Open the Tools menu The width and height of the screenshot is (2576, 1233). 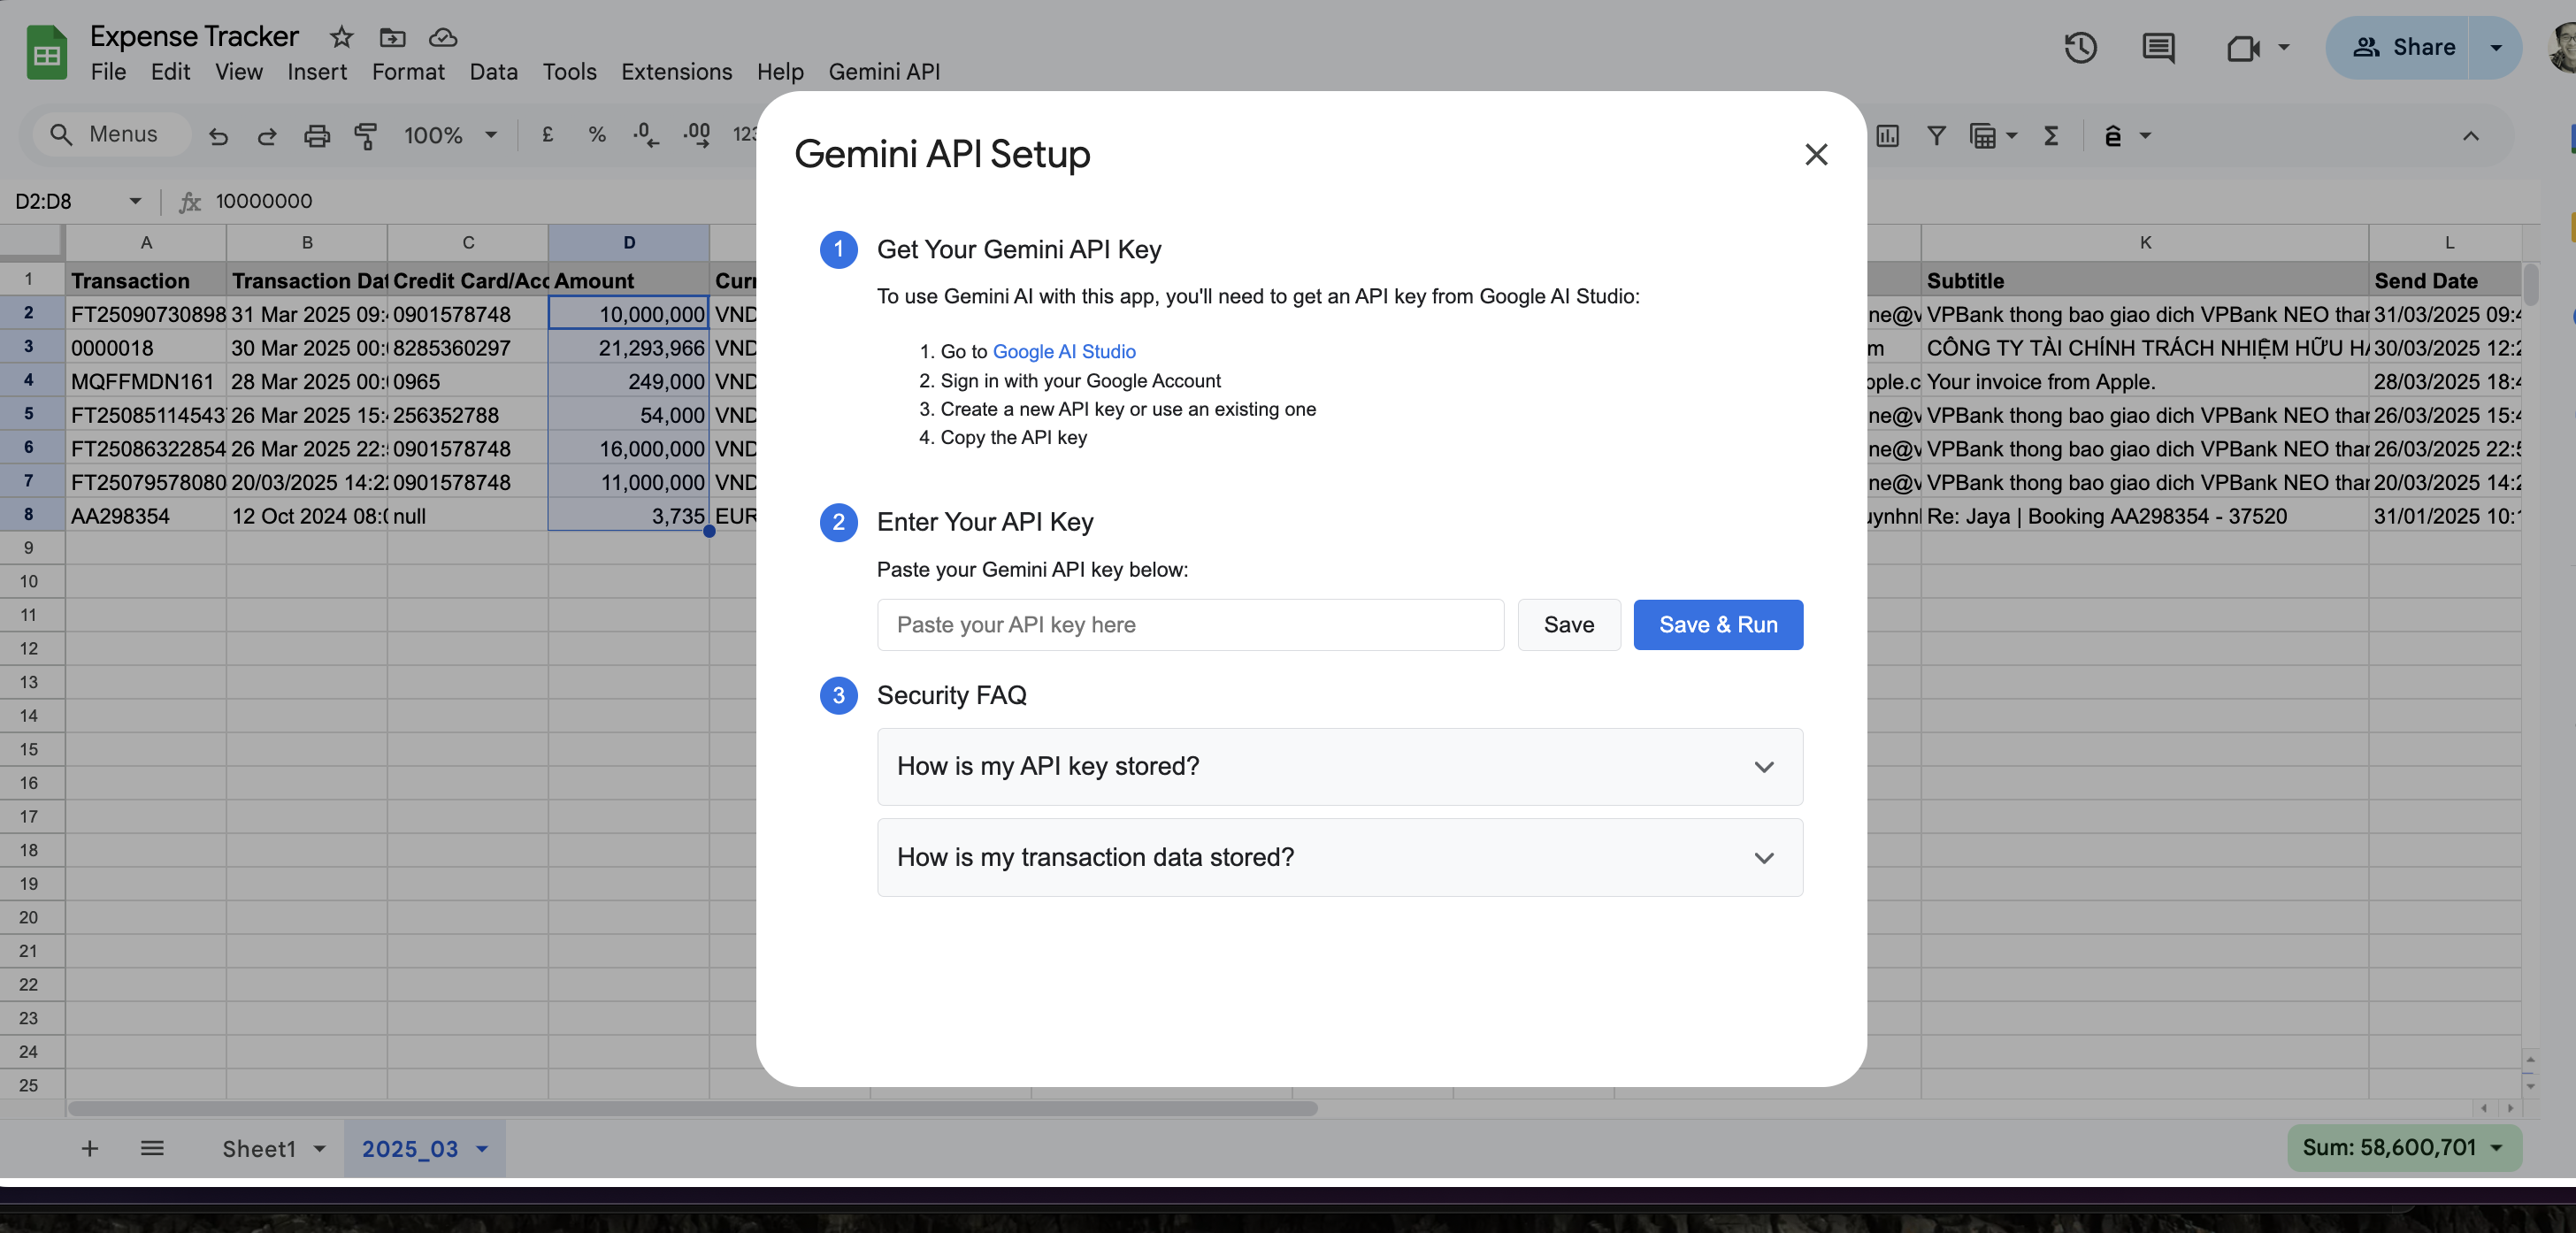[569, 72]
